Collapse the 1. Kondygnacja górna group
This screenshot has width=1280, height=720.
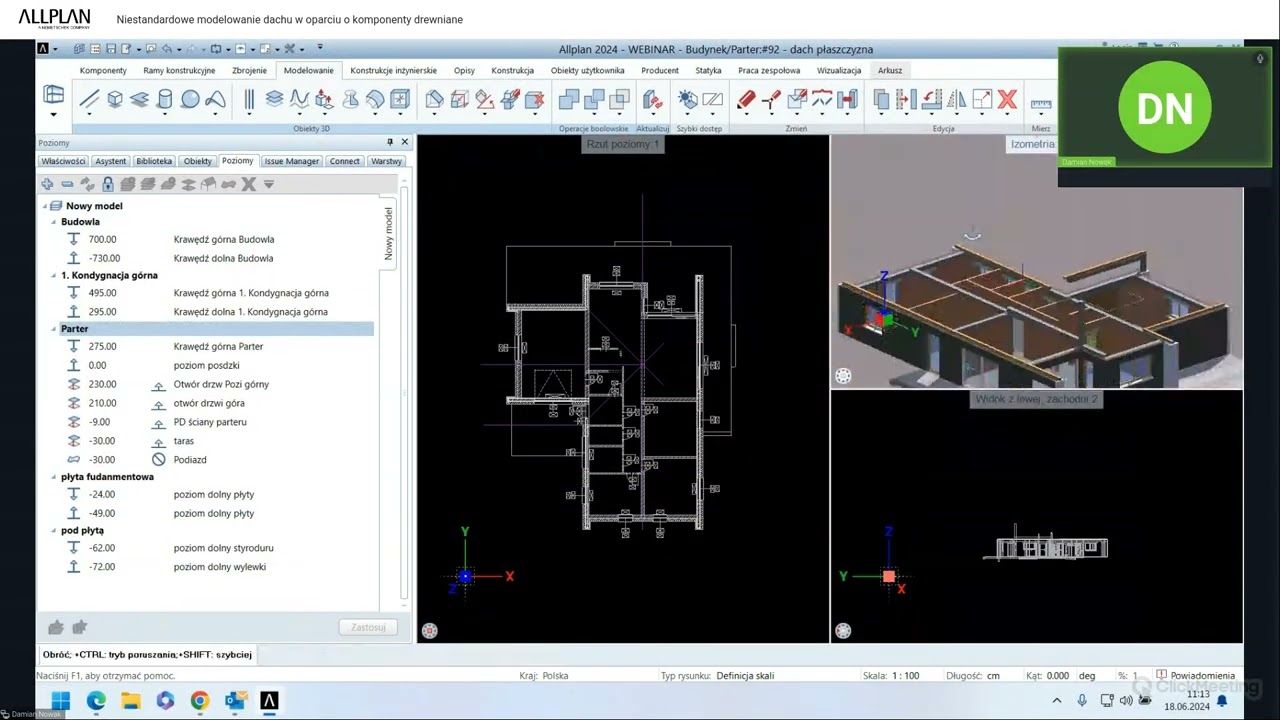(54, 275)
